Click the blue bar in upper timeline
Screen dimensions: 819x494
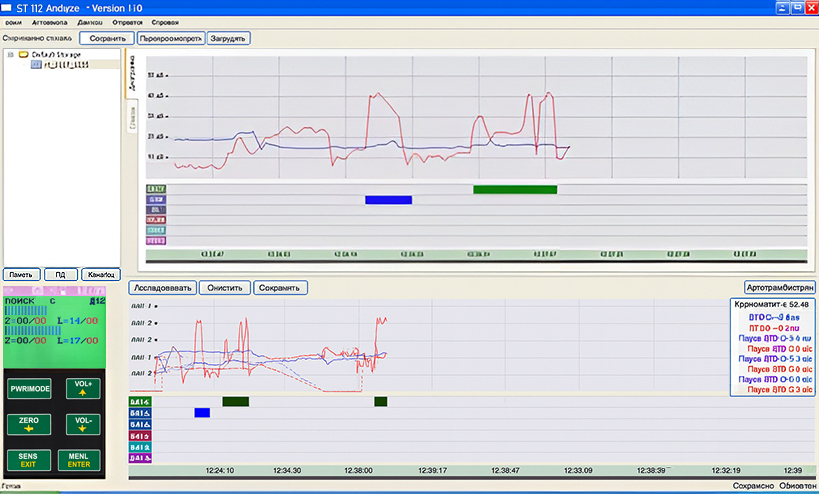[388, 200]
